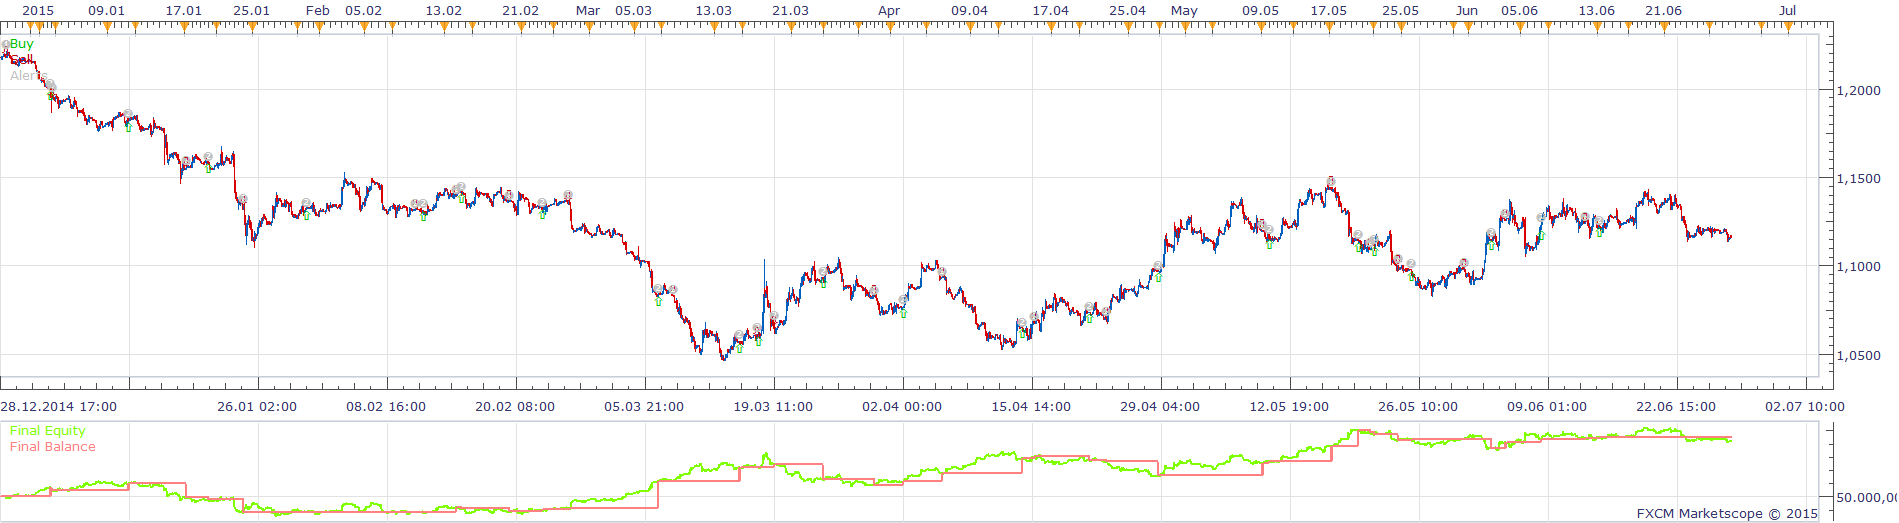
Task: Click the 08.02 16:00 timestamp
Action: 386,407
